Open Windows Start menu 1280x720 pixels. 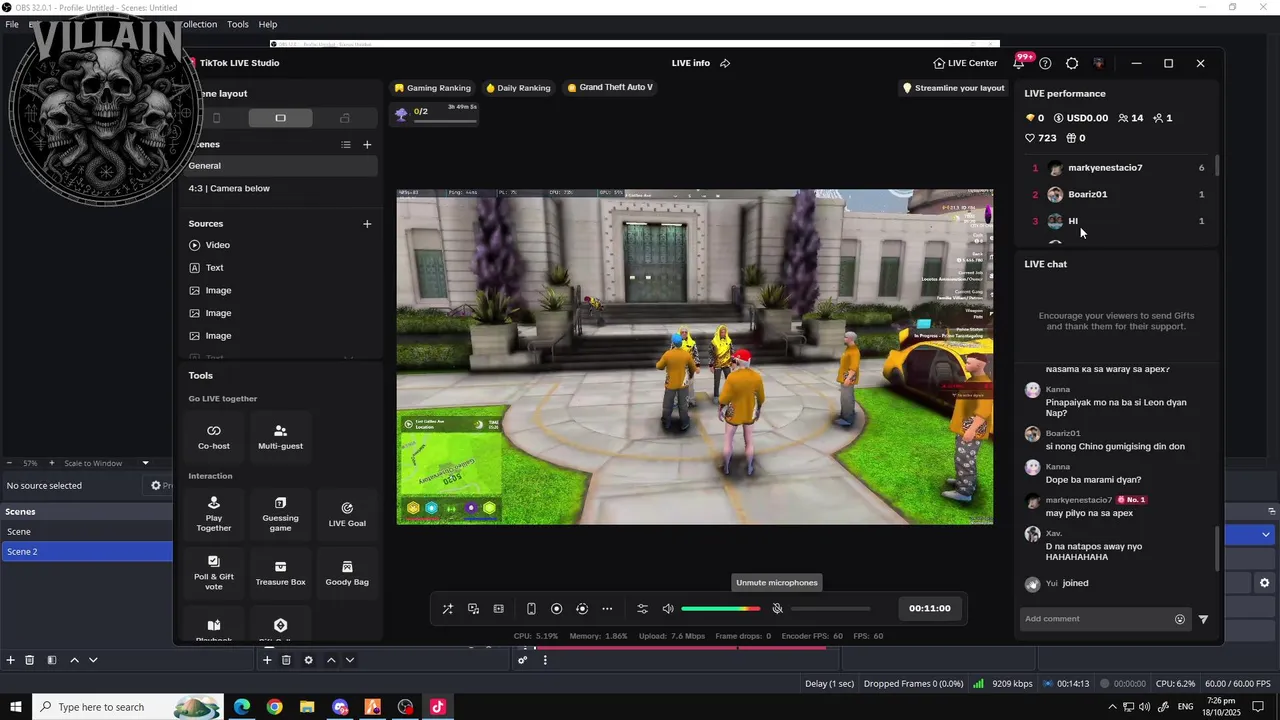16,707
